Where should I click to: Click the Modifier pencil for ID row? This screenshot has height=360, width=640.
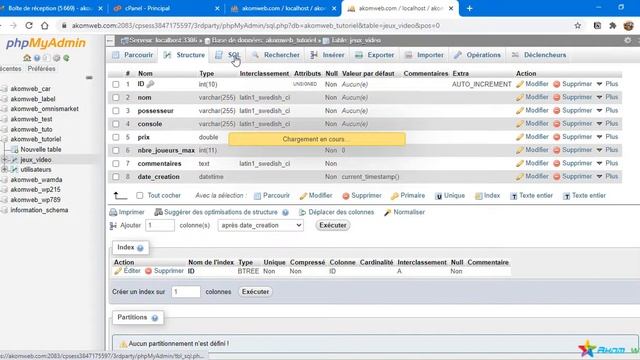[x=532, y=84]
